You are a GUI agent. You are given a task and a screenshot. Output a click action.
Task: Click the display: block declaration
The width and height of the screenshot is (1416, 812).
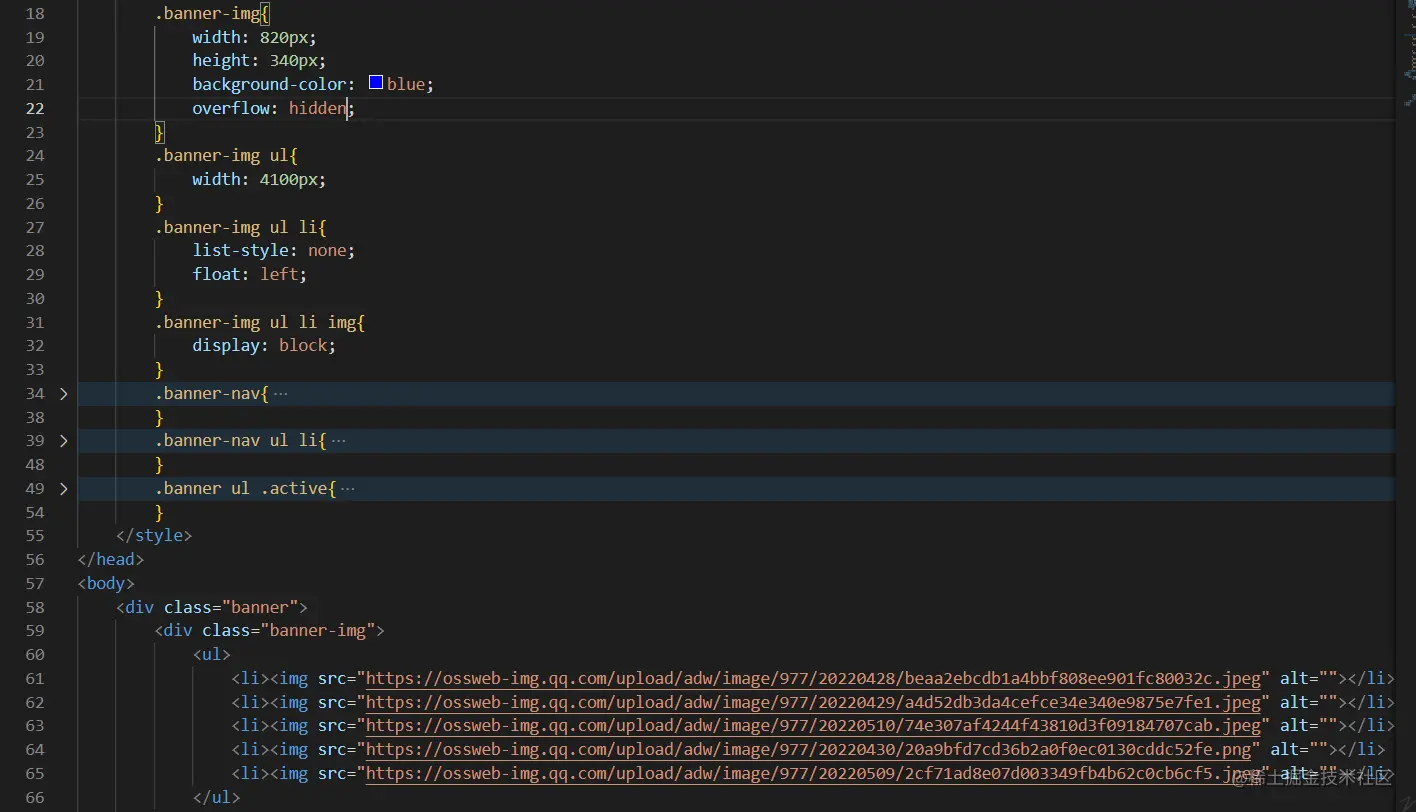click(x=264, y=346)
